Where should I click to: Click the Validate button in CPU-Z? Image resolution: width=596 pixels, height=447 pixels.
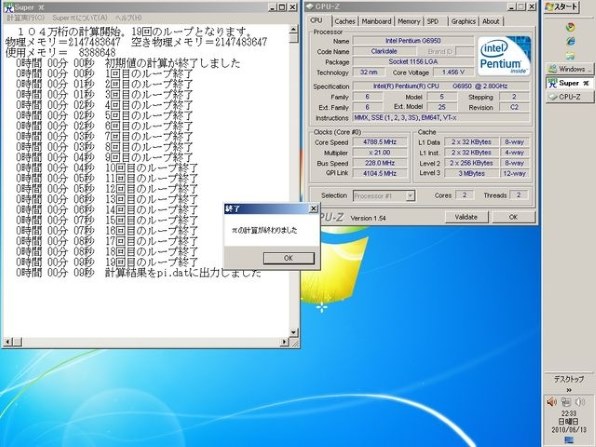coord(466,217)
